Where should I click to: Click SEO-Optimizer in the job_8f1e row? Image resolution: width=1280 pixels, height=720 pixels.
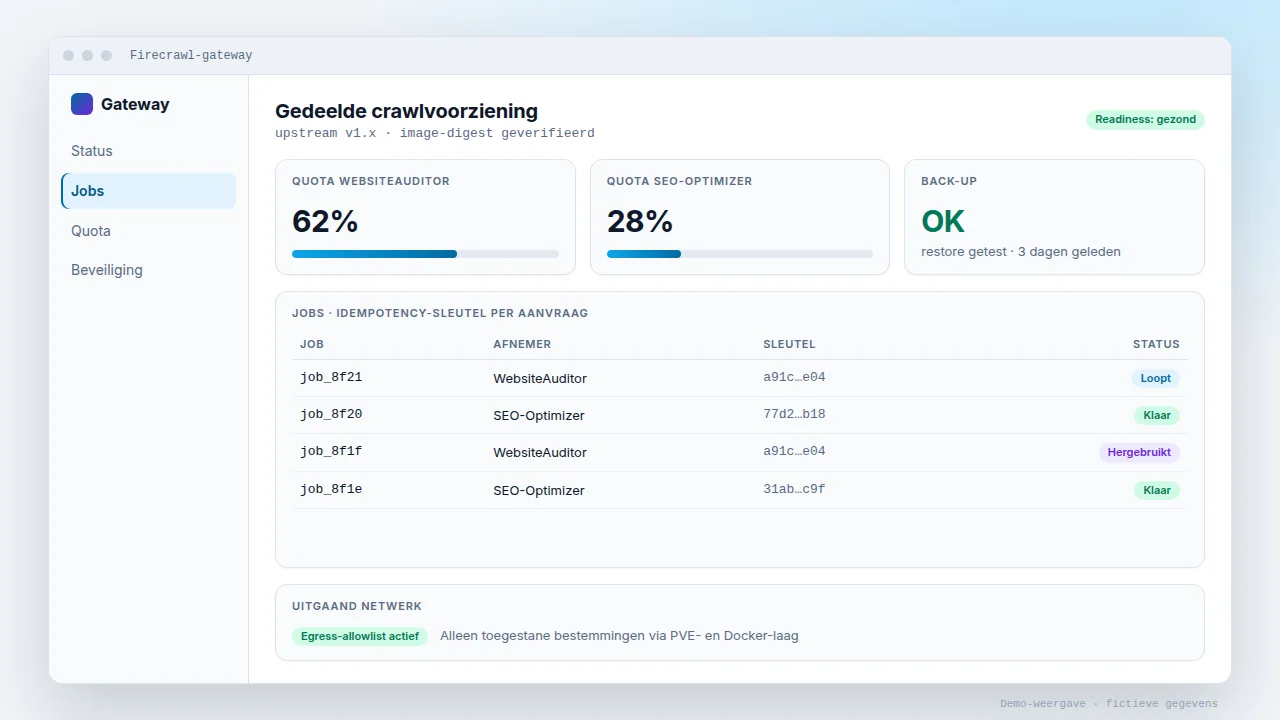click(x=539, y=490)
